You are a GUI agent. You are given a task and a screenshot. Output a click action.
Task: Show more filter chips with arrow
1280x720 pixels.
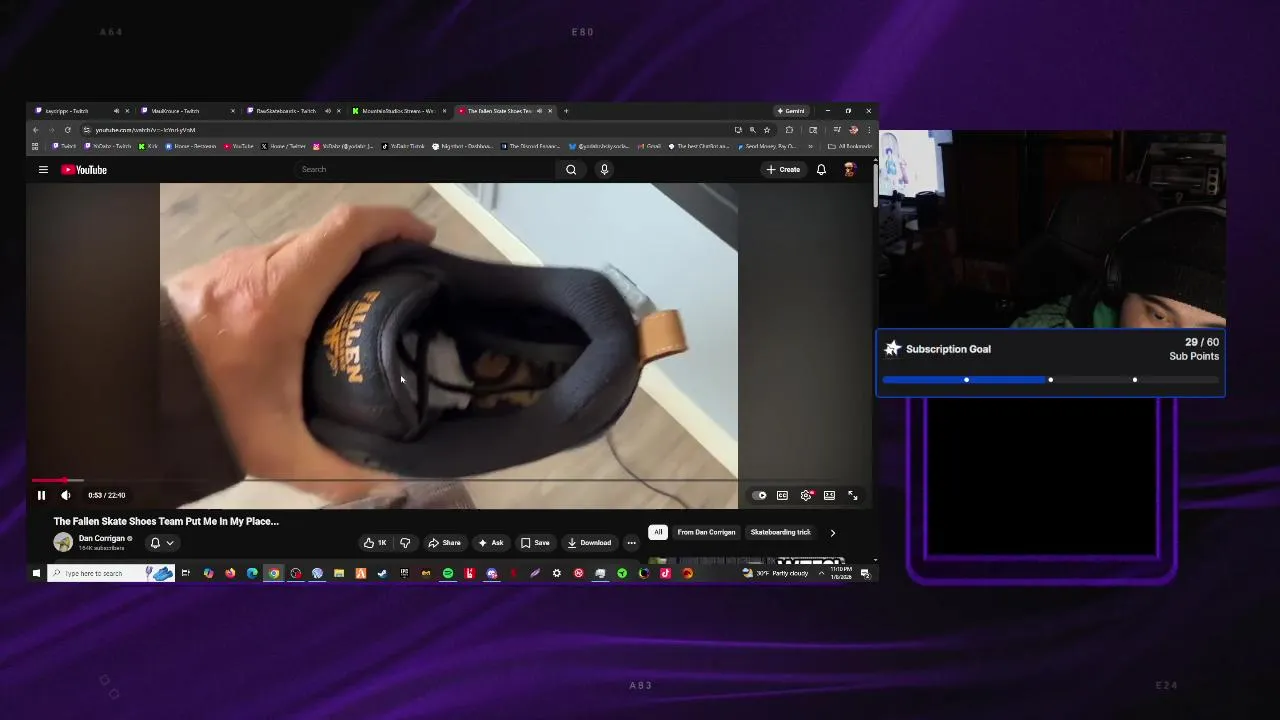832,532
